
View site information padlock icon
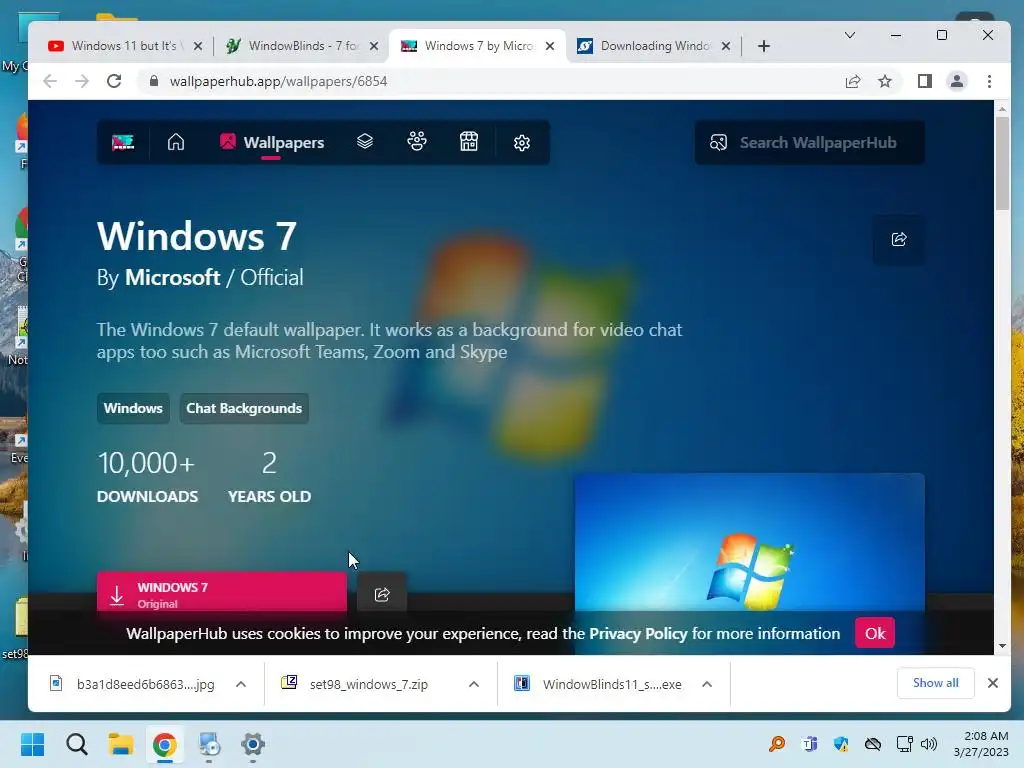(x=153, y=81)
